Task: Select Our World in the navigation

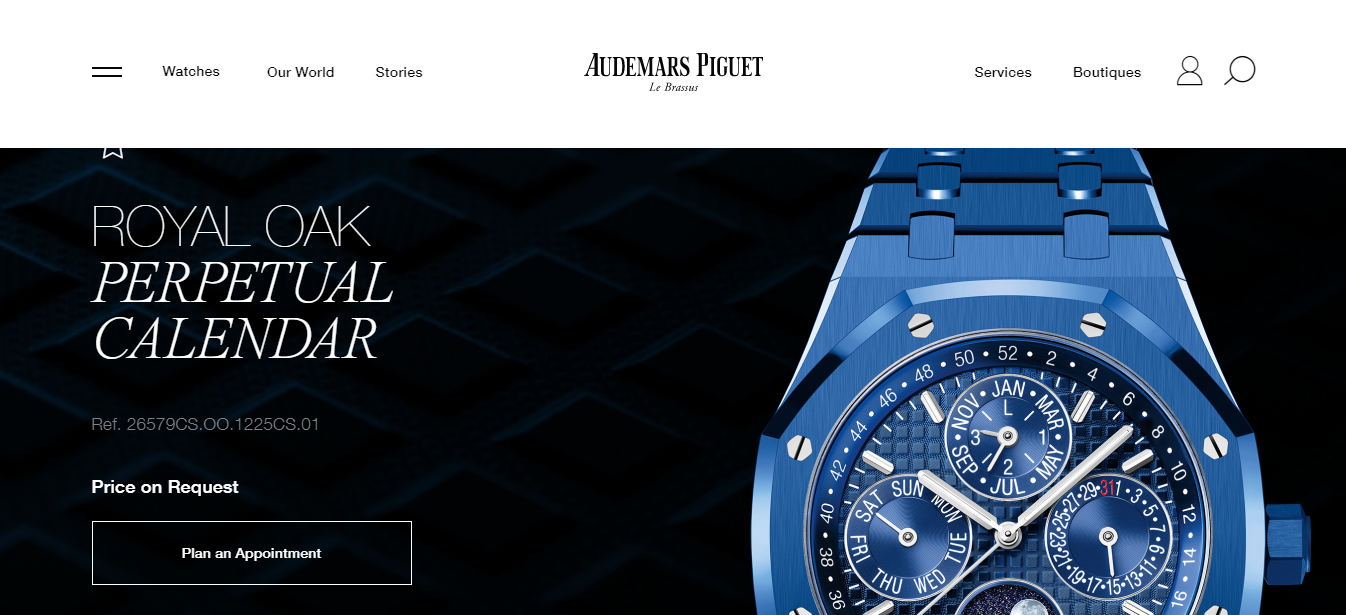Action: coord(300,72)
